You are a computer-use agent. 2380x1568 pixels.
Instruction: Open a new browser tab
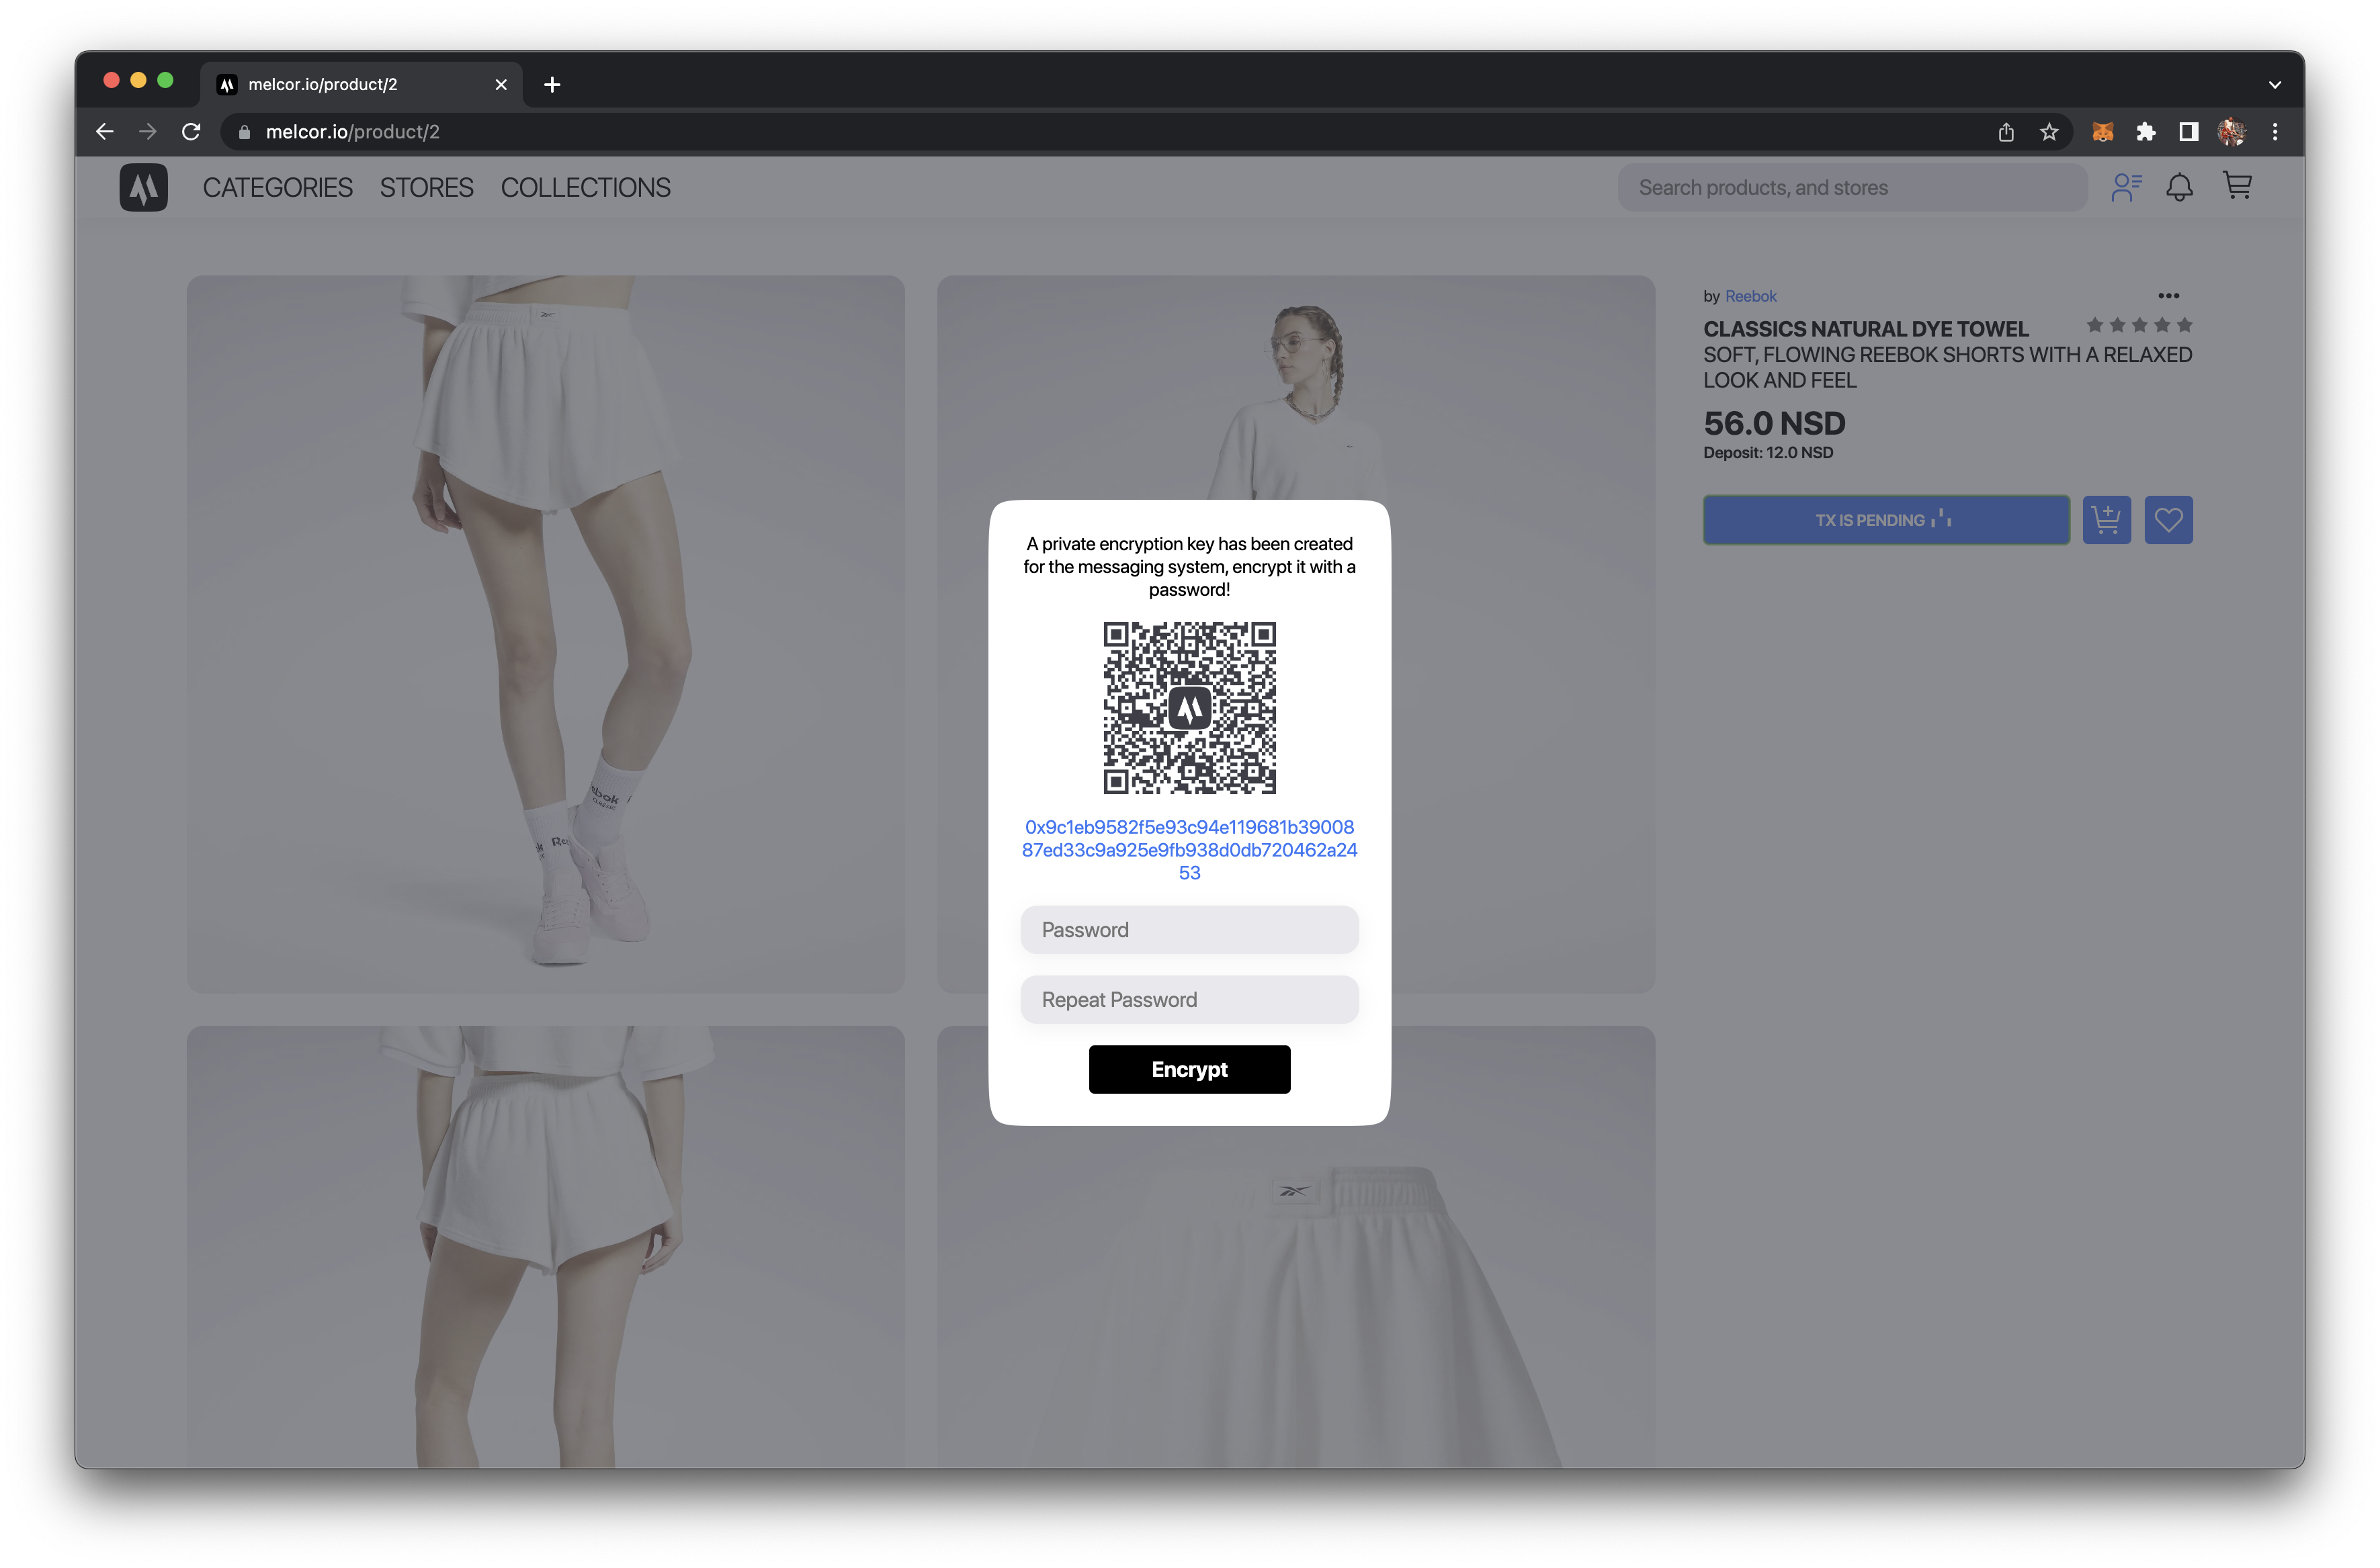552,85
